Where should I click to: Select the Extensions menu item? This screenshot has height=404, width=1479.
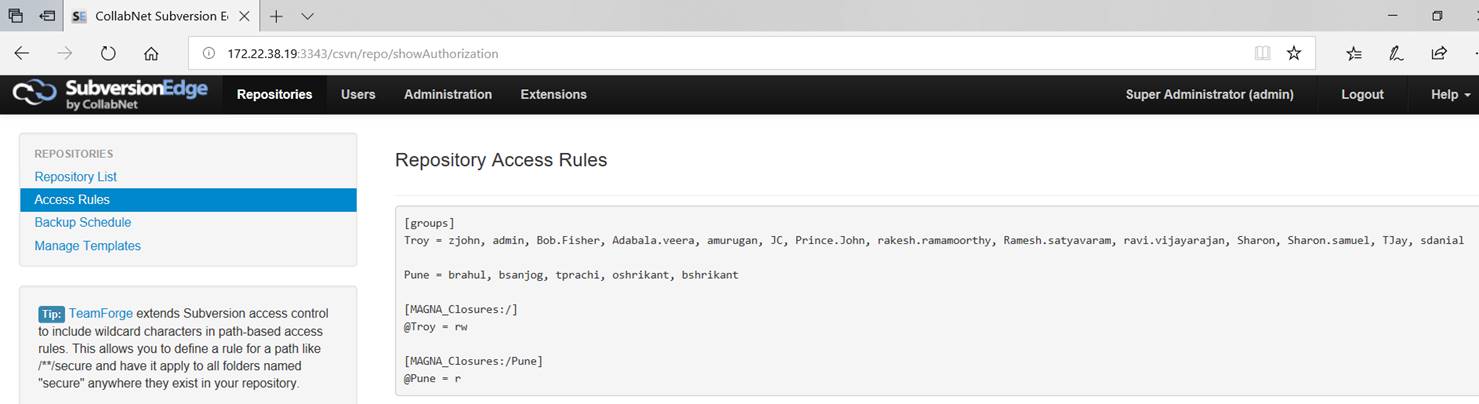coord(554,94)
